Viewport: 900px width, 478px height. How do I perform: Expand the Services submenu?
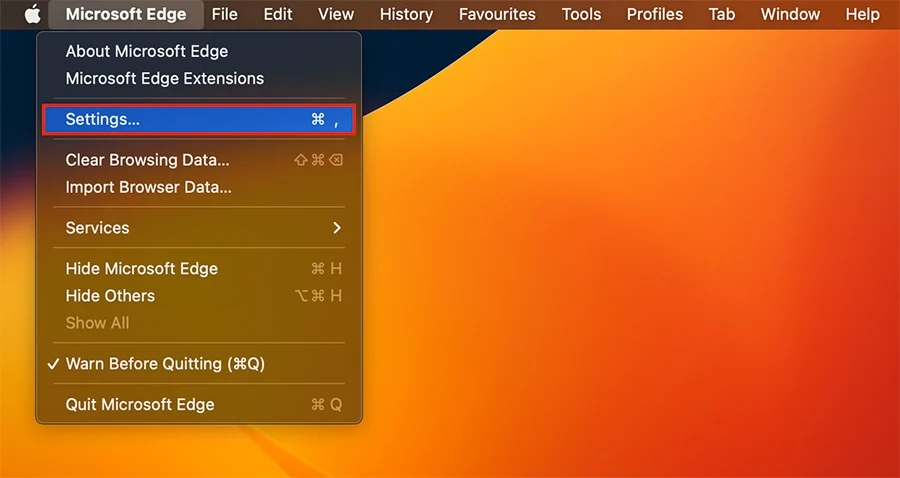[199, 228]
